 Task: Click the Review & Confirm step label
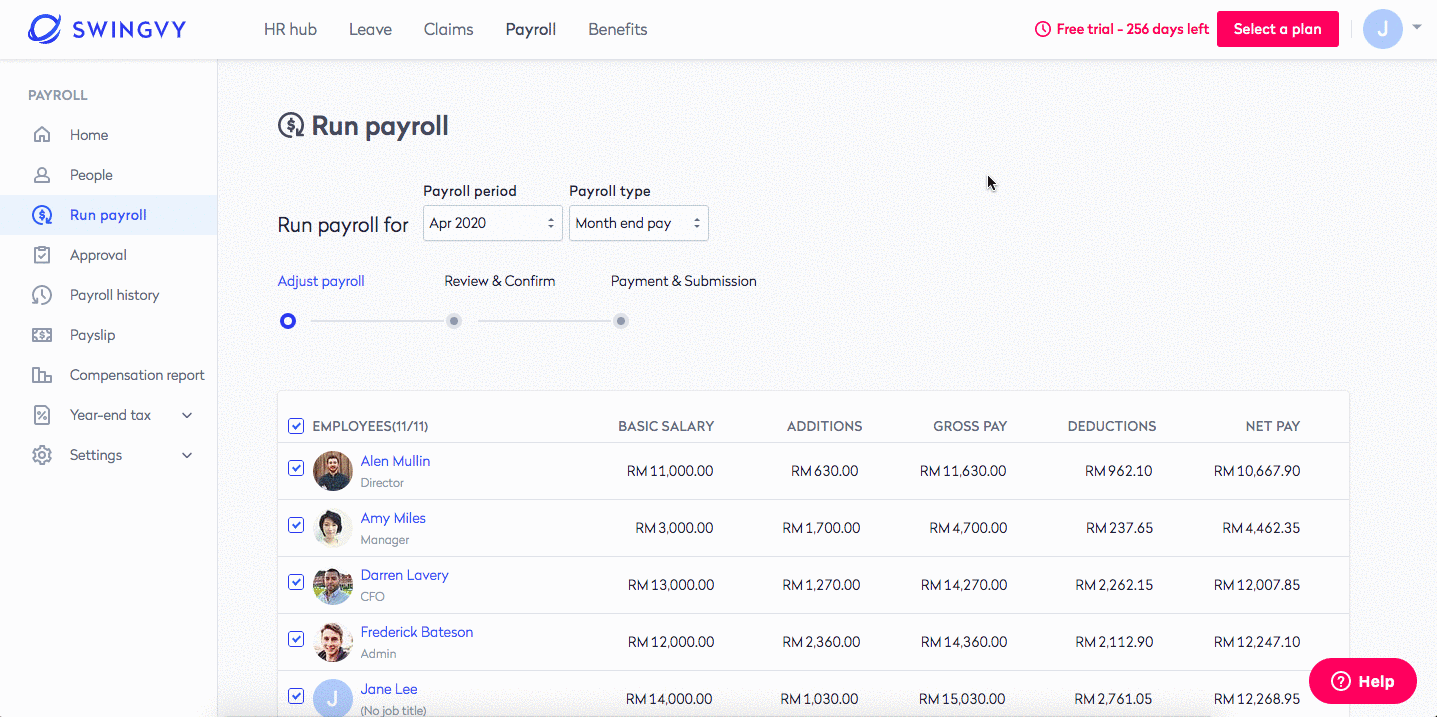click(500, 281)
